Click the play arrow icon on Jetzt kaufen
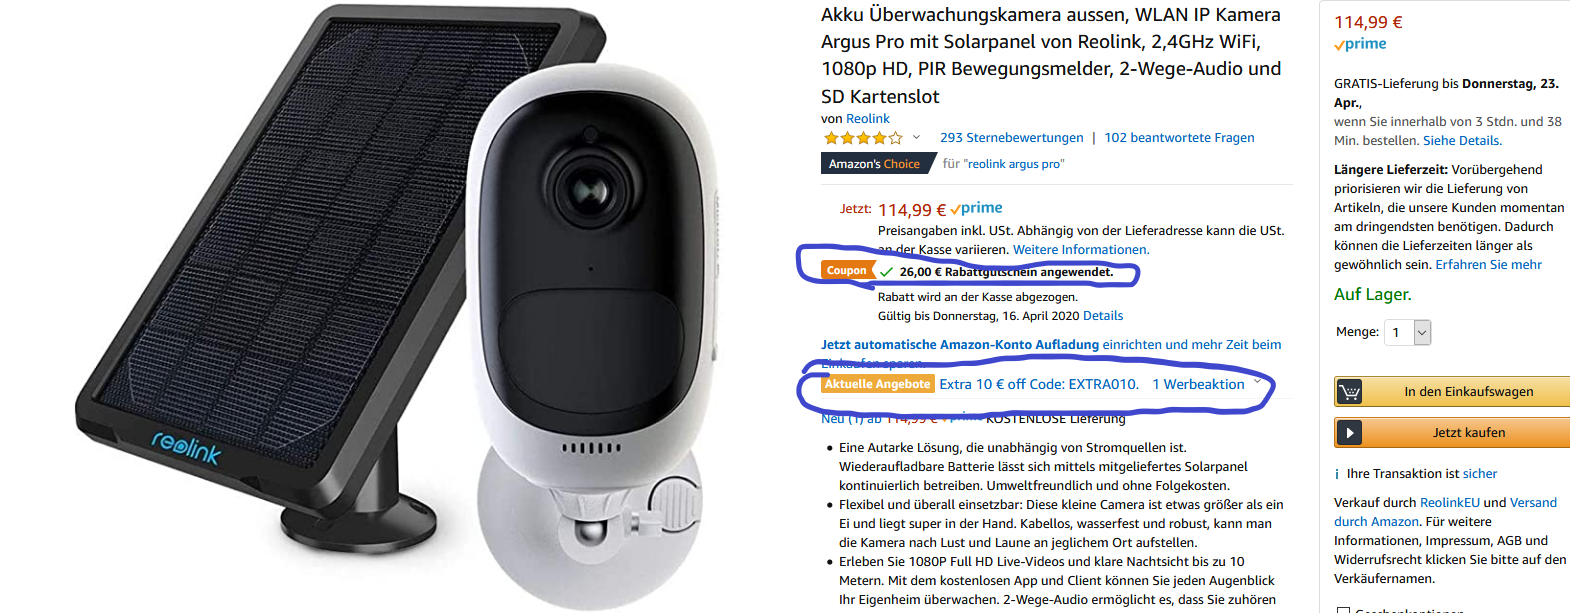1570x613 pixels. point(1350,433)
